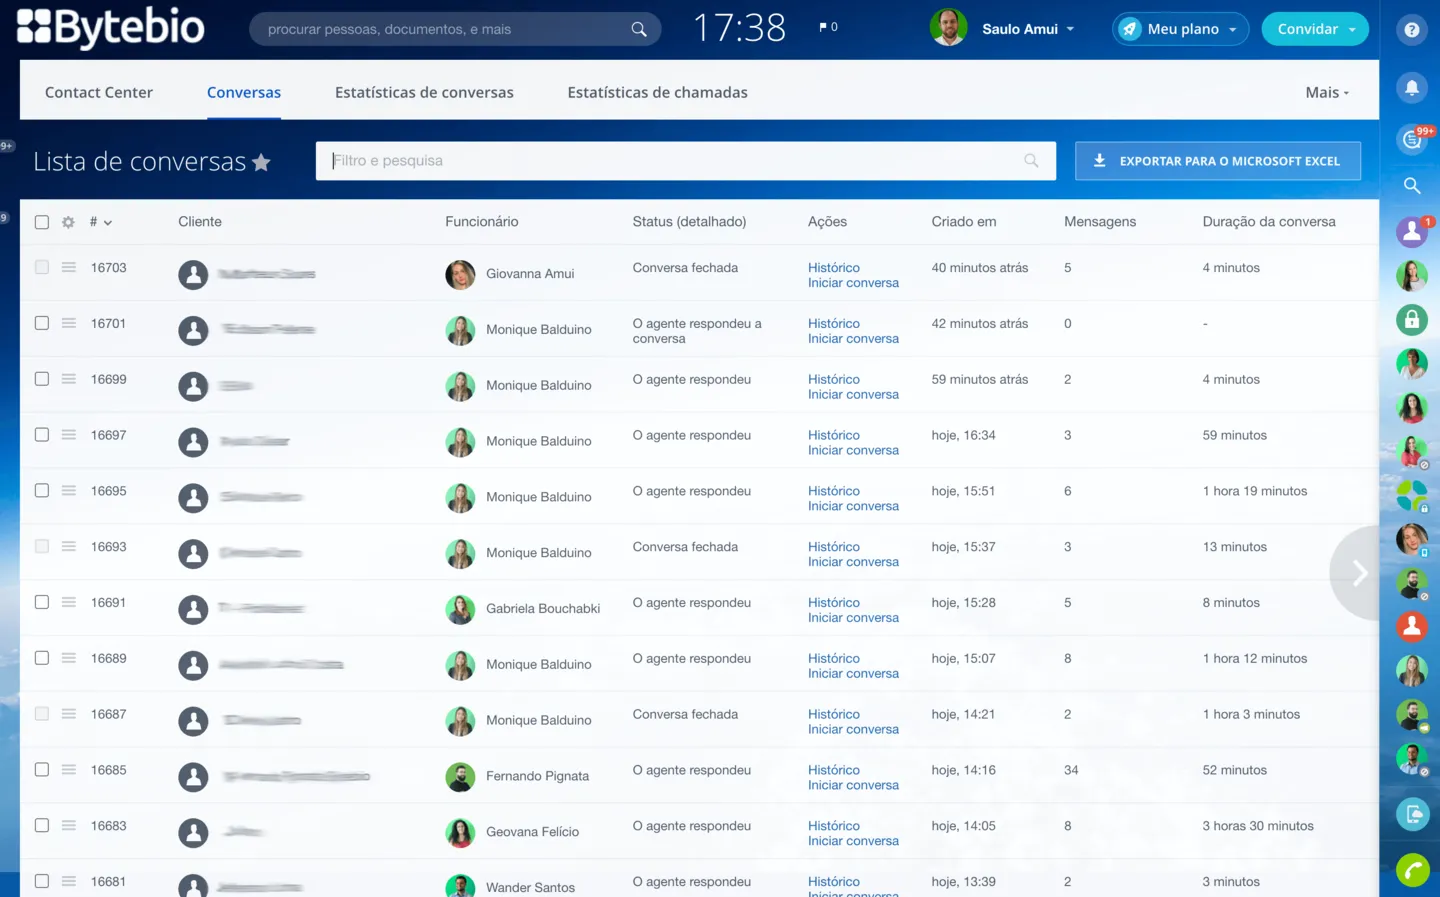Click the purple user icon with badge 1
This screenshot has width=1440, height=897.
1411,232
